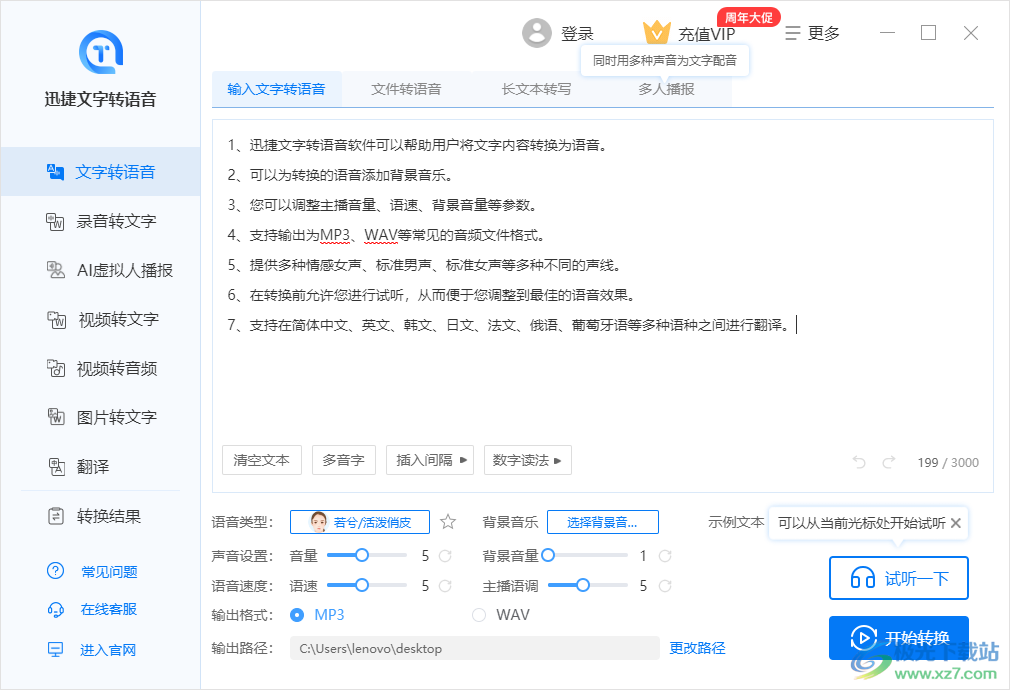The image size is (1010, 690).
Task: Expand the 数字读法 dropdown
Action: (527, 460)
